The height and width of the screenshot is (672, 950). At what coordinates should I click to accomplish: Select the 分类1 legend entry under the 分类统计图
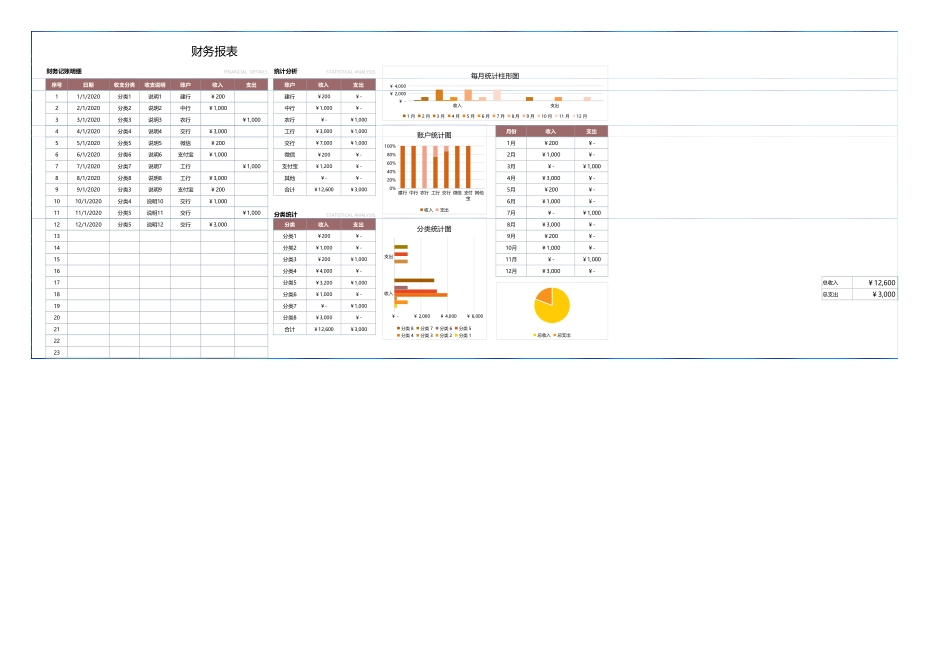tap(458, 334)
